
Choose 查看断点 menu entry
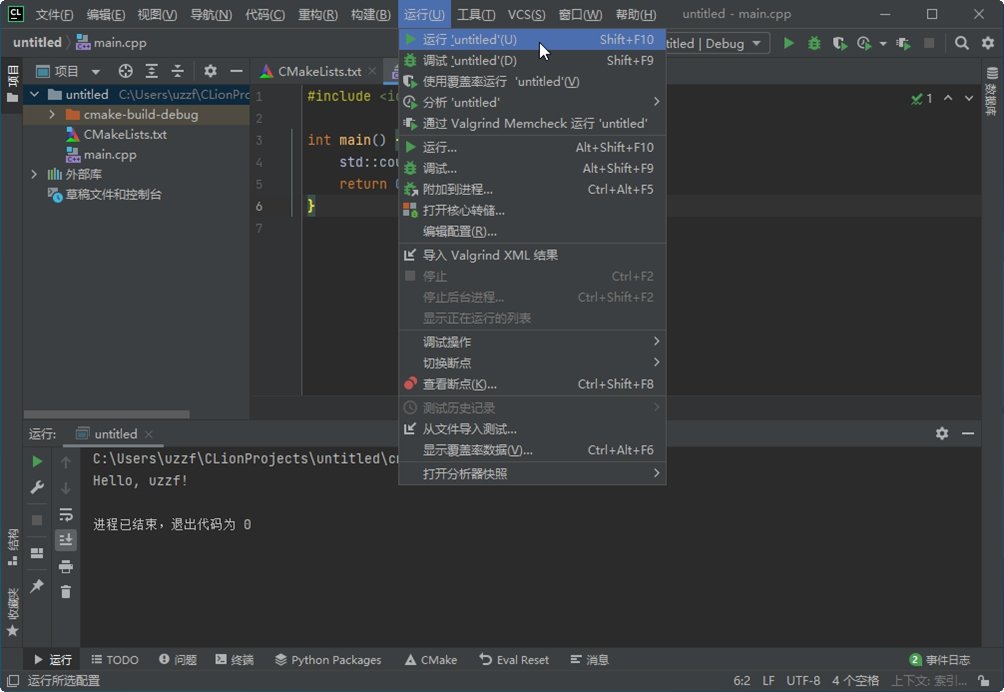[x=531, y=384]
